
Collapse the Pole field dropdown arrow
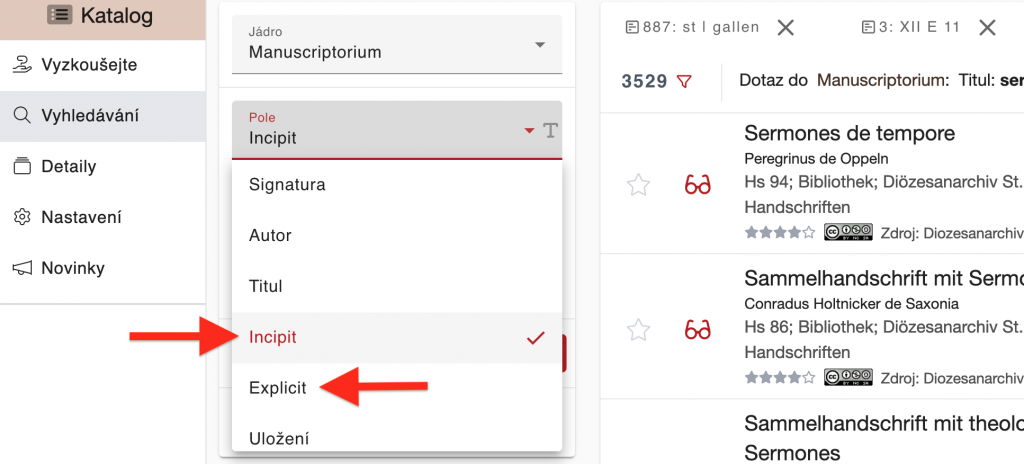coord(529,131)
